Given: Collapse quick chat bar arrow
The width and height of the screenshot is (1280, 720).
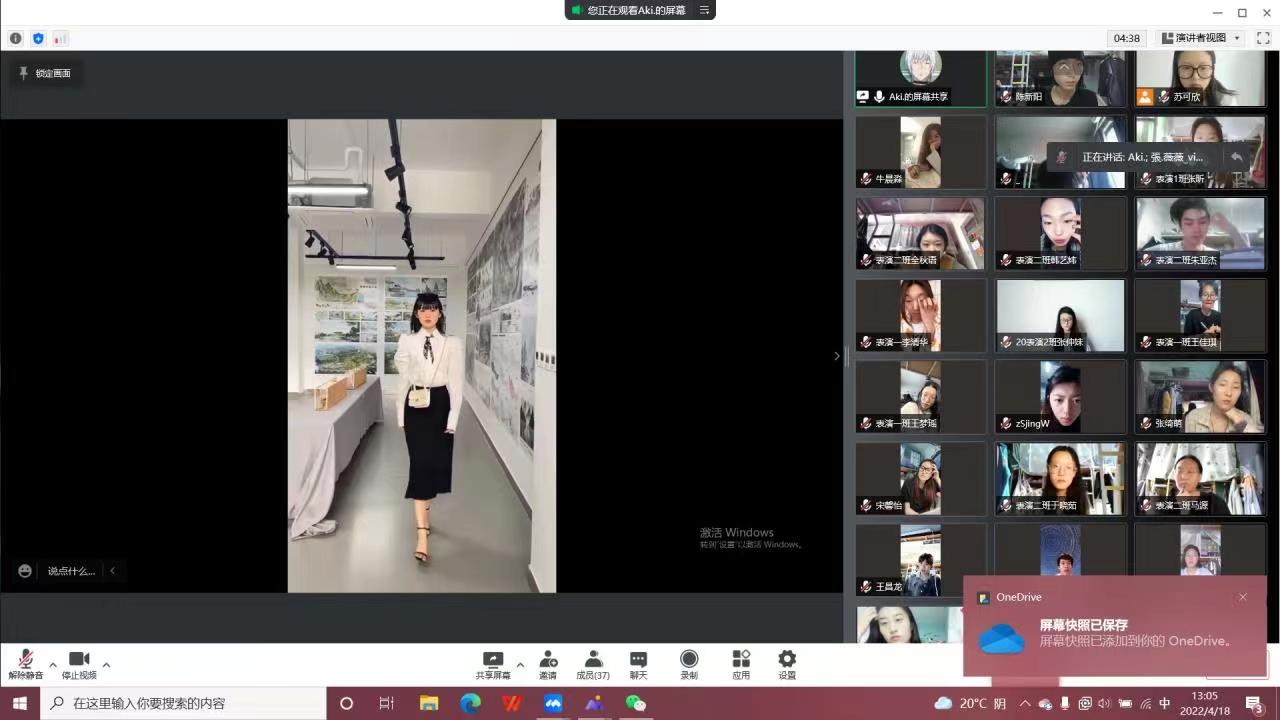Looking at the screenshot, I should pyautogui.click(x=112, y=571).
